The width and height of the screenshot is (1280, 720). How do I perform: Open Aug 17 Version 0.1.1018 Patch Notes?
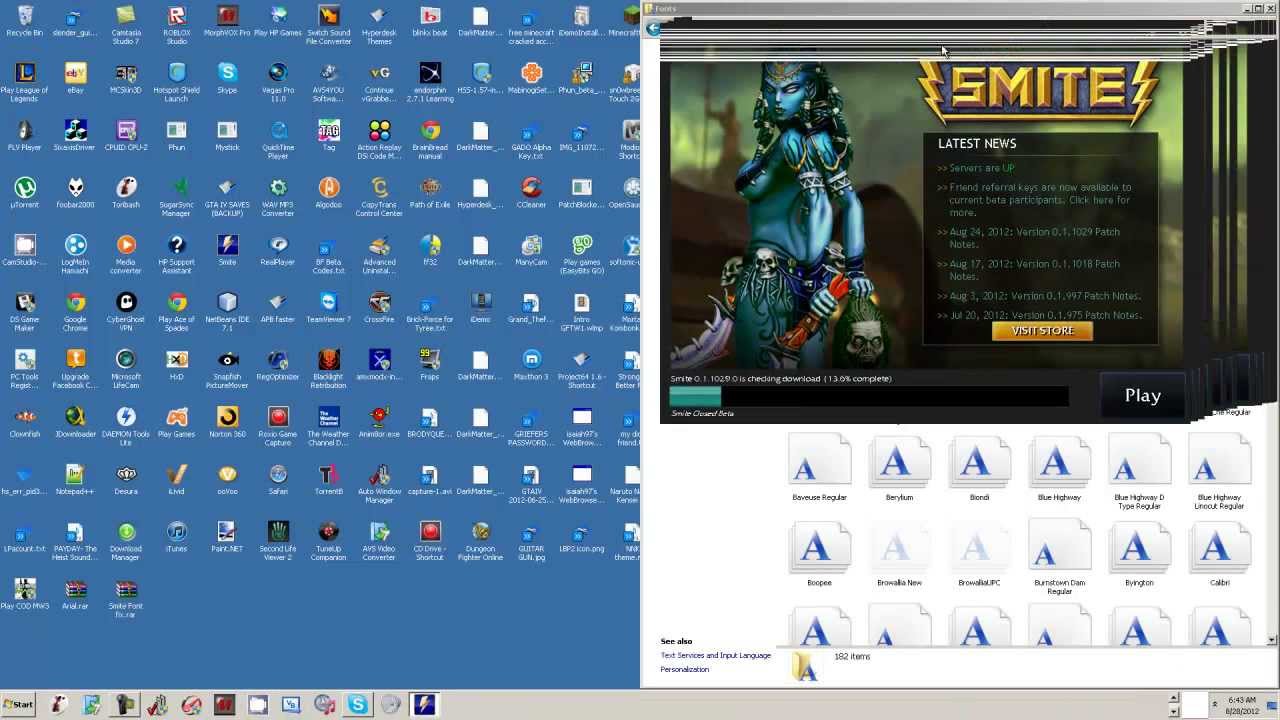[x=1034, y=270]
